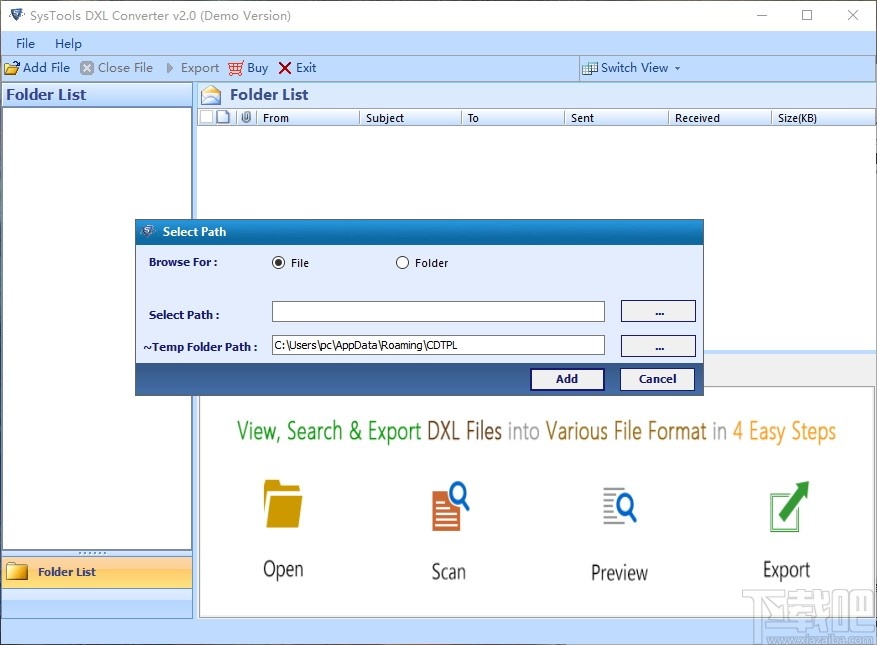Click the Add button in Select Path dialog
877x645 pixels.
click(x=567, y=379)
